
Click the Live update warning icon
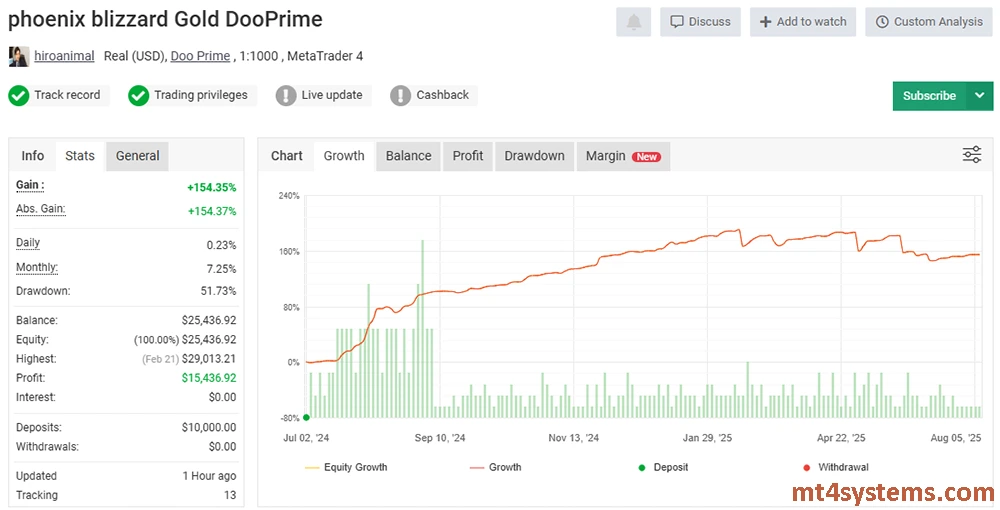(x=285, y=95)
